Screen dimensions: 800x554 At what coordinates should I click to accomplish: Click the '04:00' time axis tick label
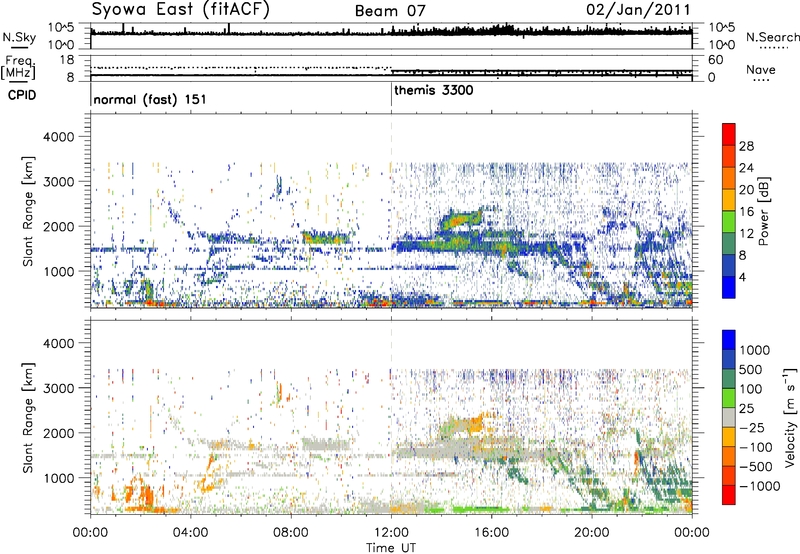pos(190,533)
